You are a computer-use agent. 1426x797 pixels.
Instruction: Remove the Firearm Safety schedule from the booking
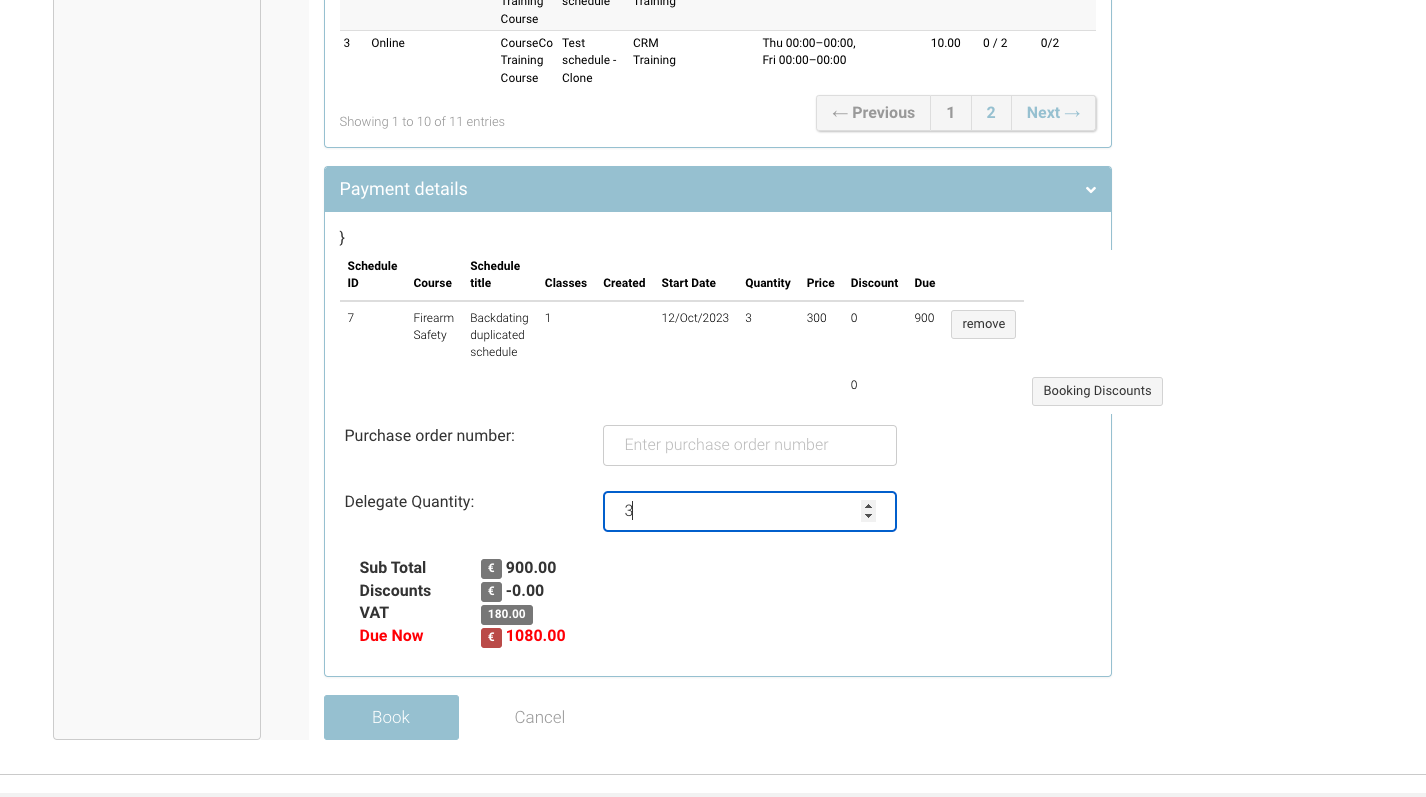tap(983, 324)
